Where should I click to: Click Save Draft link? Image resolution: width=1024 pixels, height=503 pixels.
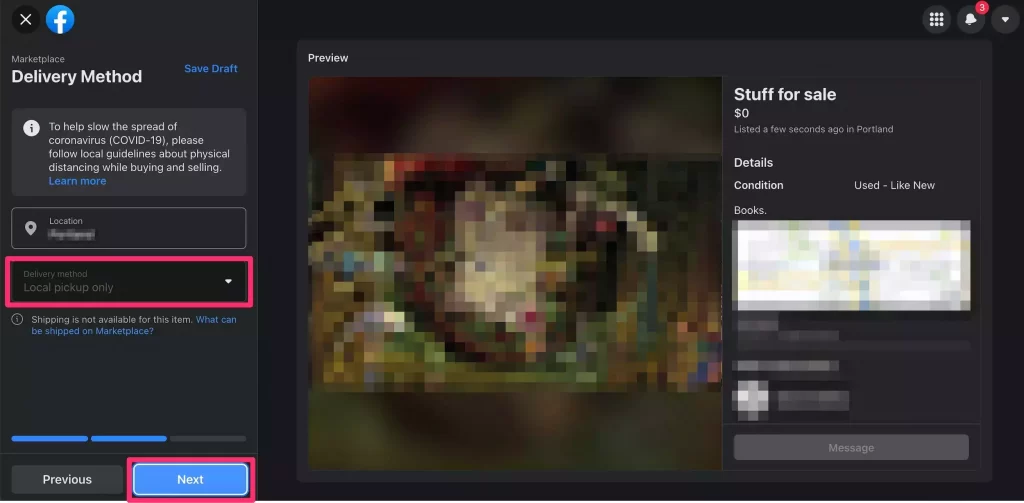pos(211,69)
